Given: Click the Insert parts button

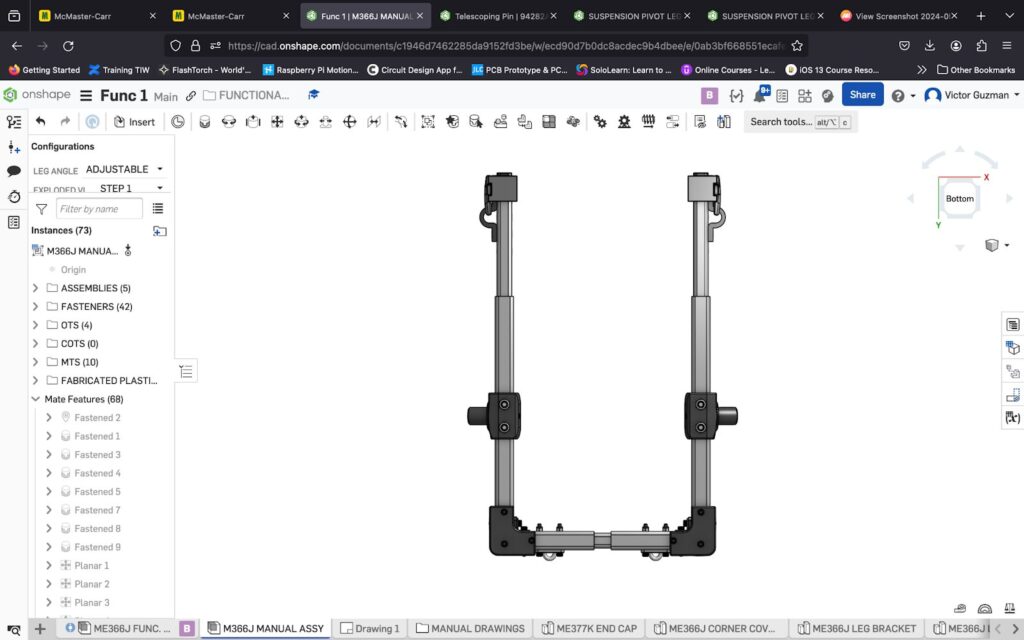Looking at the screenshot, I should tap(134, 122).
